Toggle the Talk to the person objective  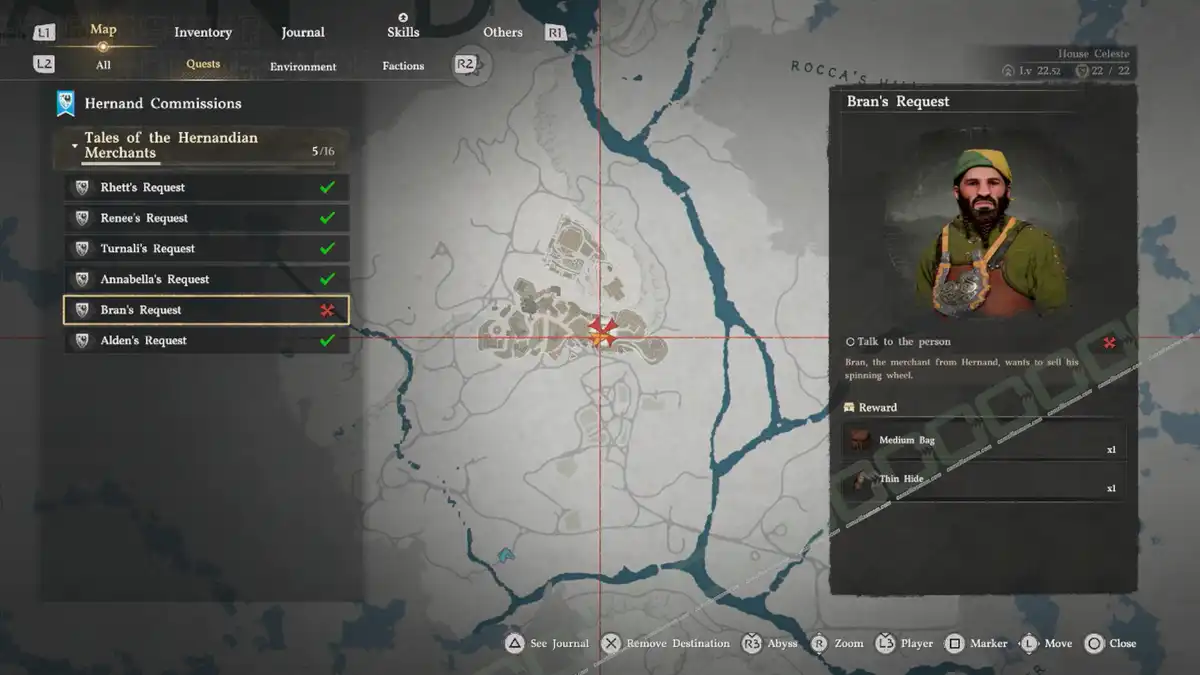pyautogui.click(x=898, y=342)
